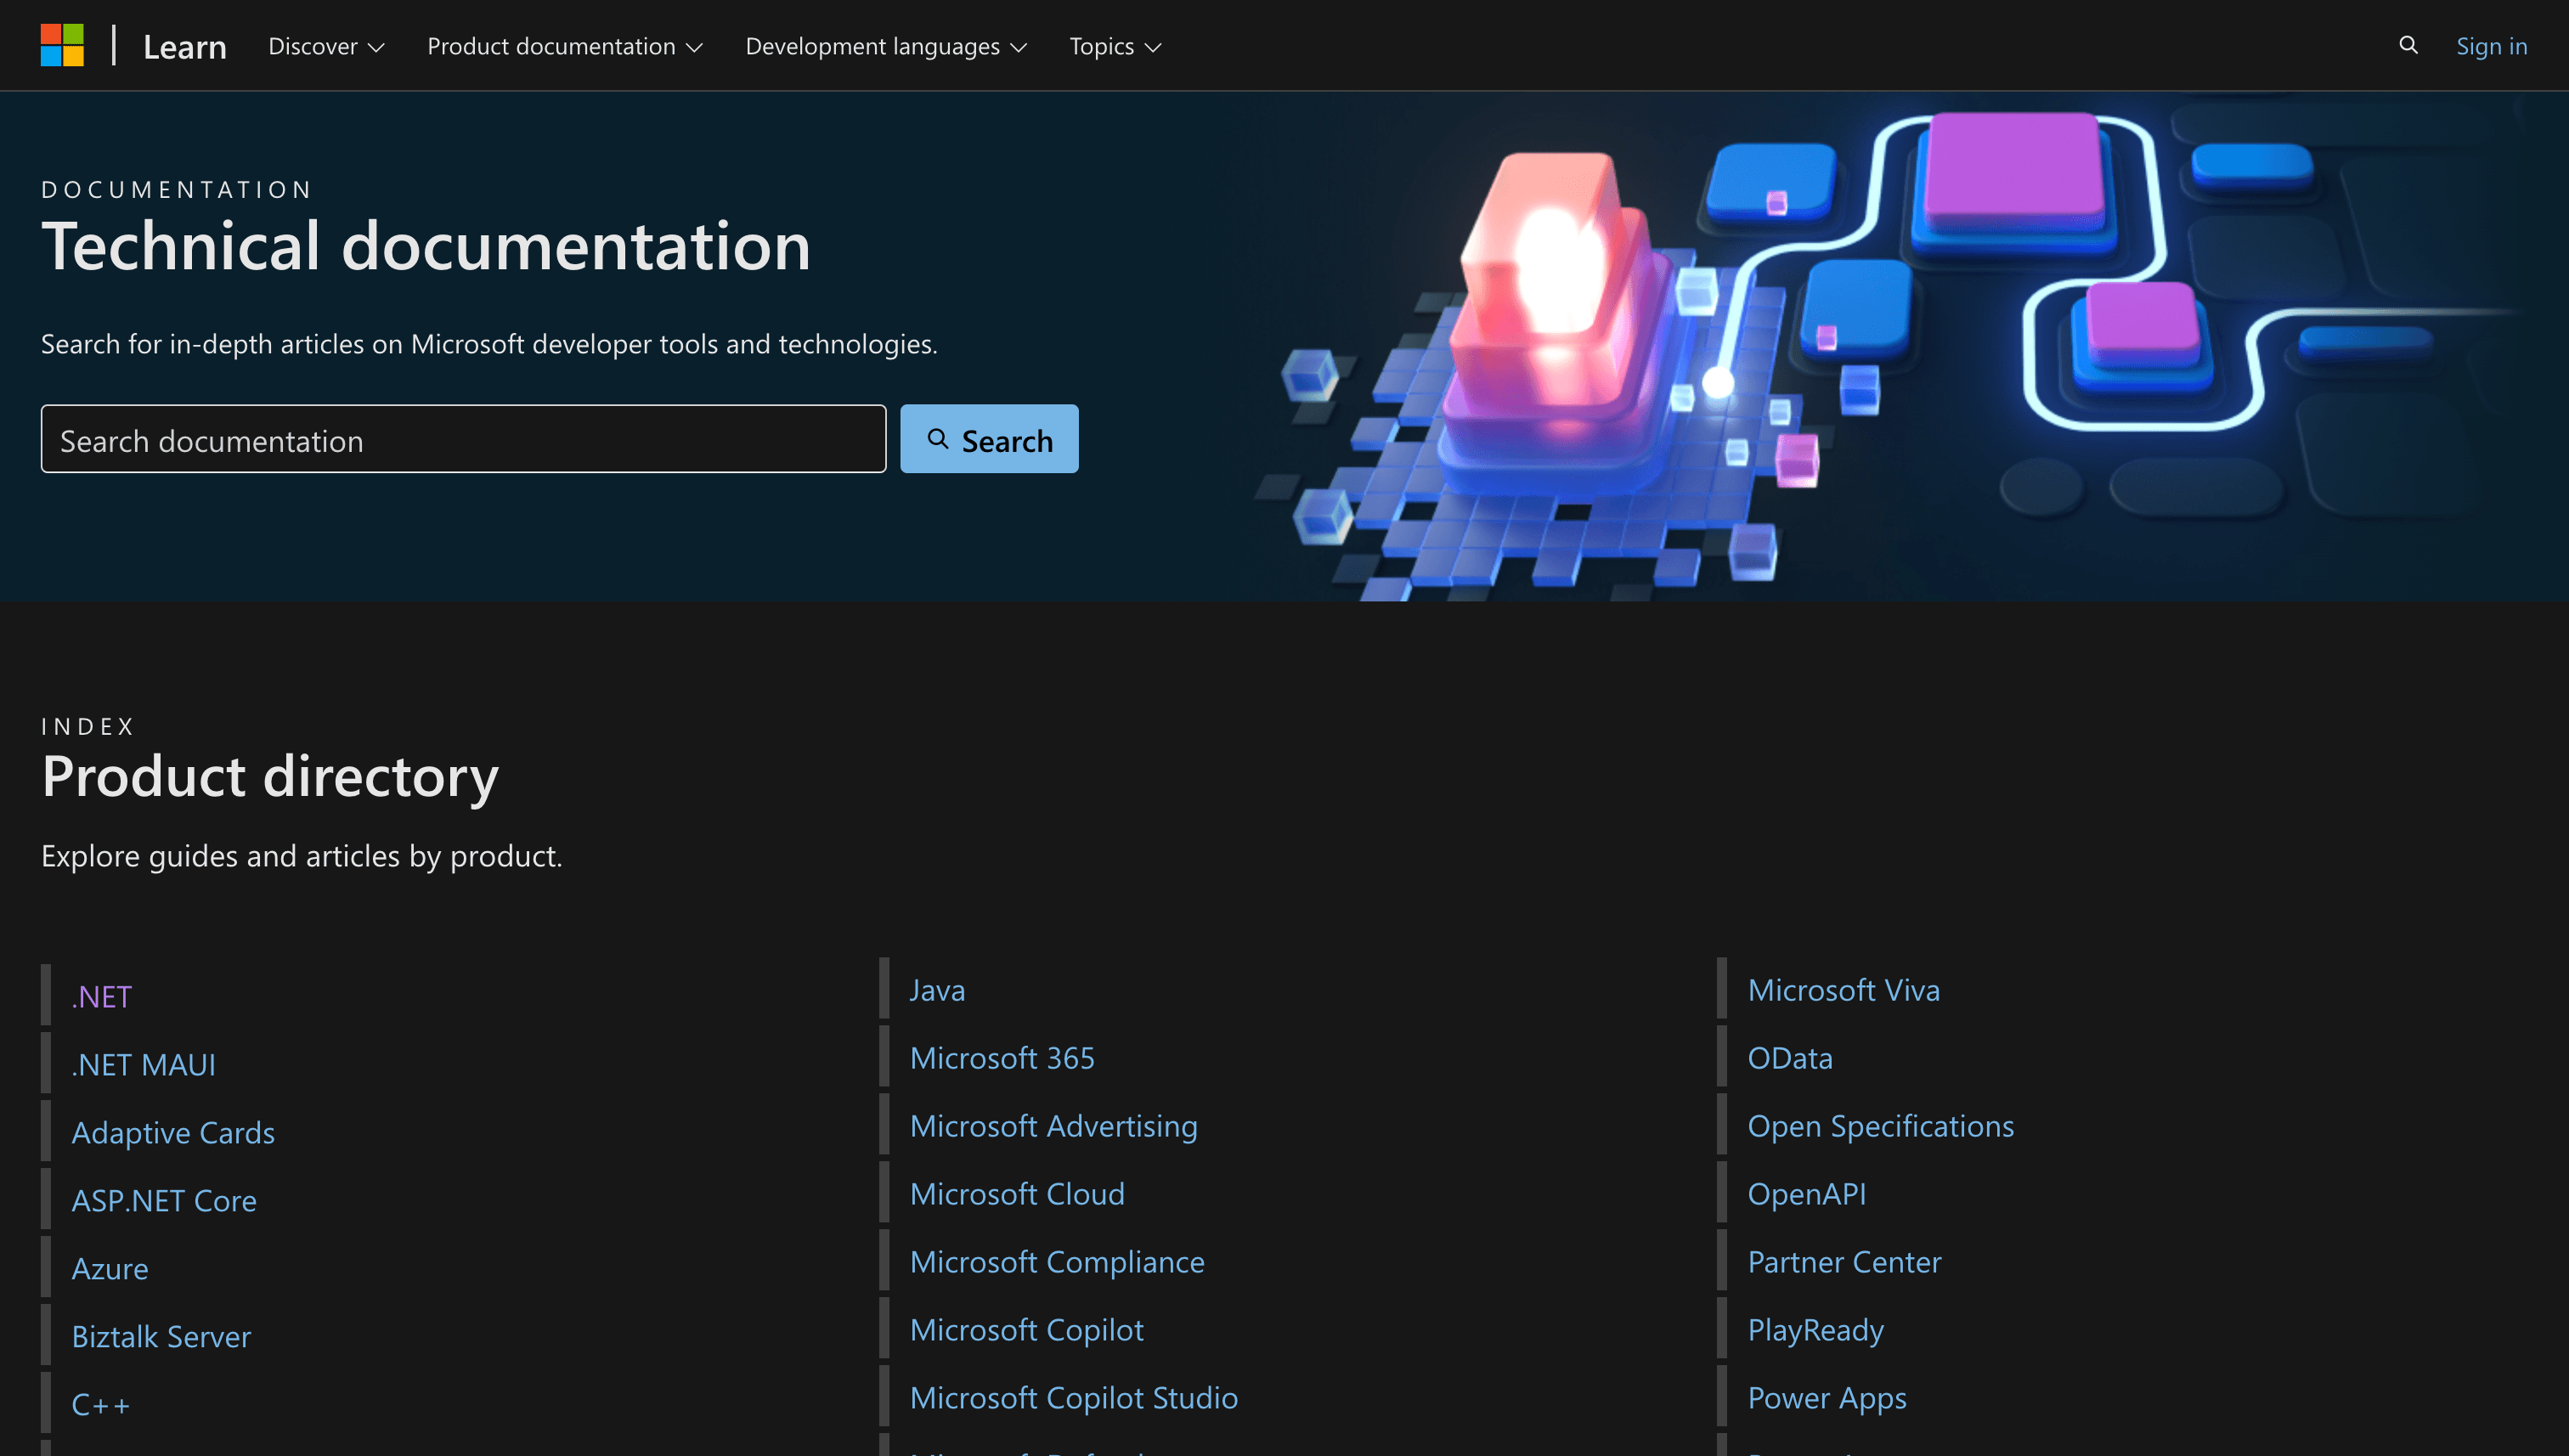Open the Microsoft Compliance link
Screen dimensions: 2569x1456
[1057, 1262]
